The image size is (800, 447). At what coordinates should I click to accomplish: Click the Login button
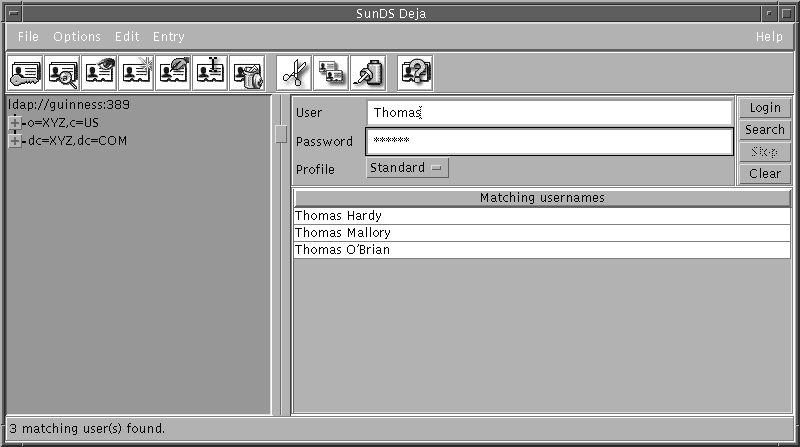pyautogui.click(x=765, y=108)
